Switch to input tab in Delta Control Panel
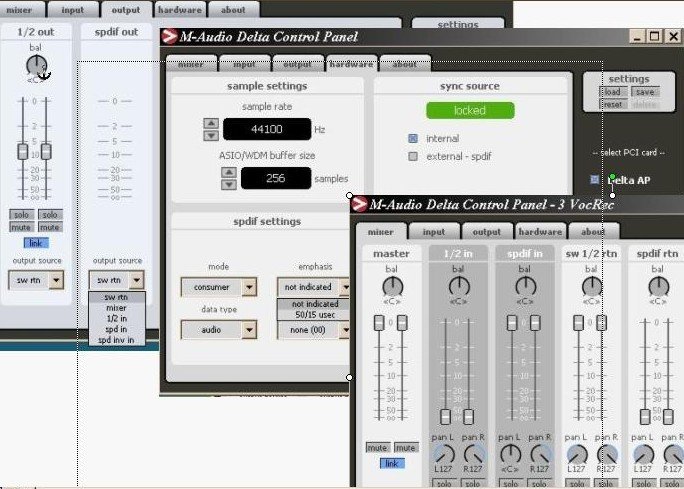The height and width of the screenshot is (489, 684). [x=244, y=64]
